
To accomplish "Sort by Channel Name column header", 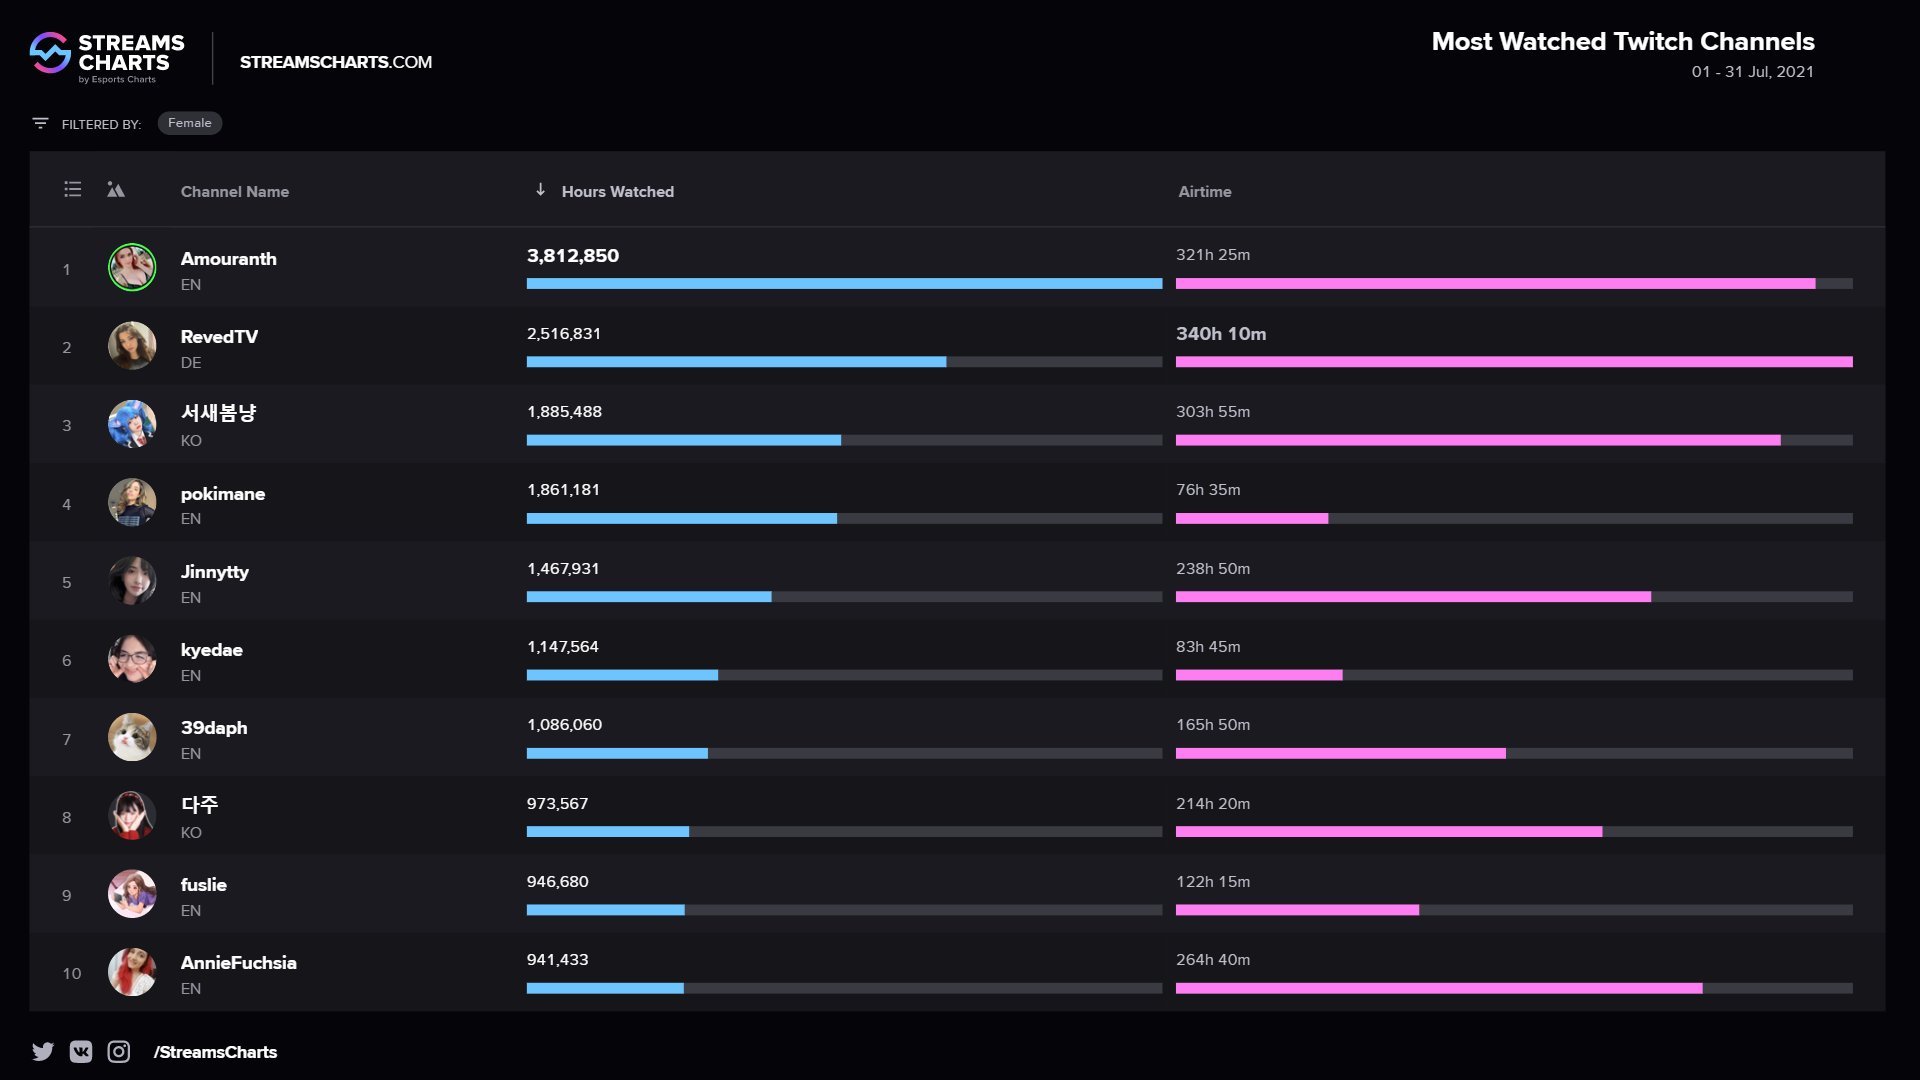I will 235,191.
